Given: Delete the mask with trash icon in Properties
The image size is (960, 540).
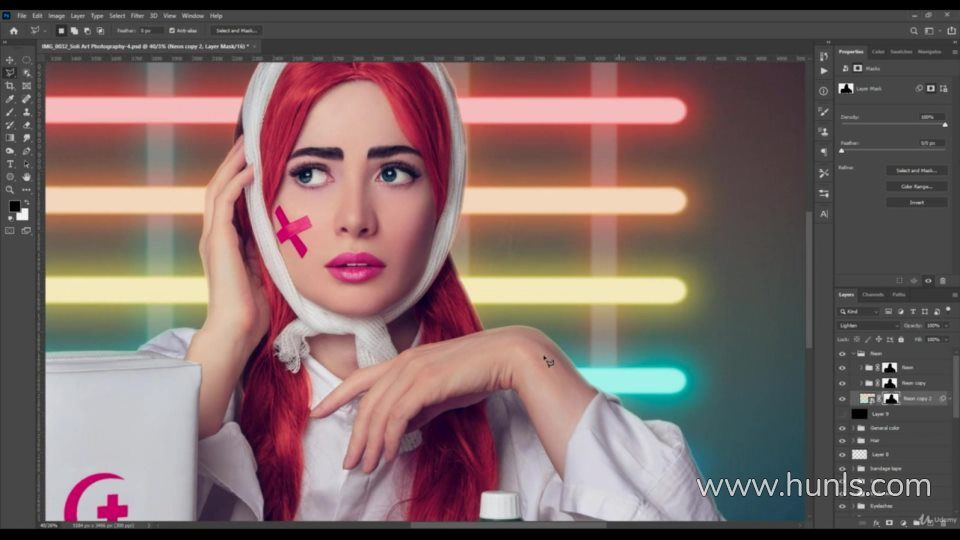Looking at the screenshot, I should click(943, 280).
